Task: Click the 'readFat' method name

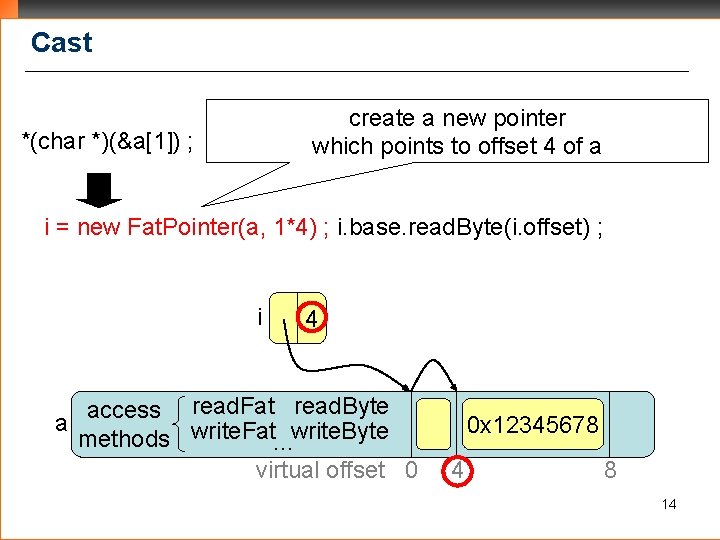Action: click(233, 406)
